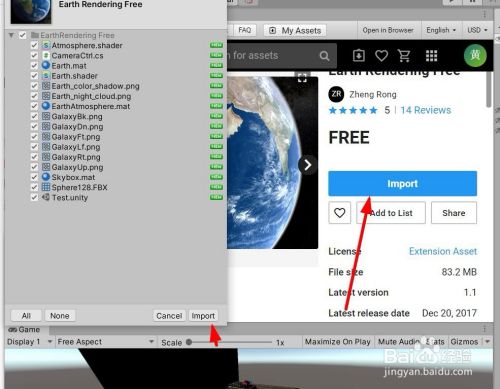Open the FAQ tab in Asset Store
The width and height of the screenshot is (500, 389).
pyautogui.click(x=245, y=30)
